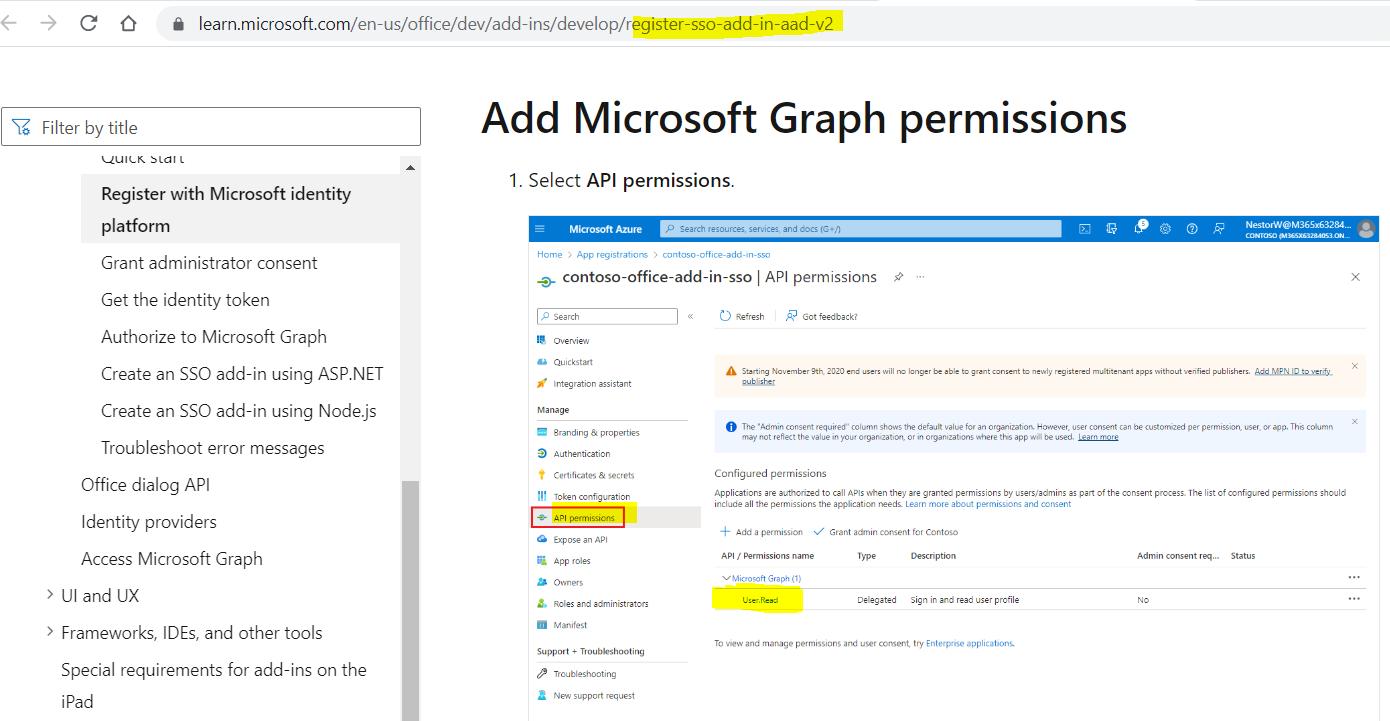Click Home breadcrumb in Azure screenshot

(549, 255)
